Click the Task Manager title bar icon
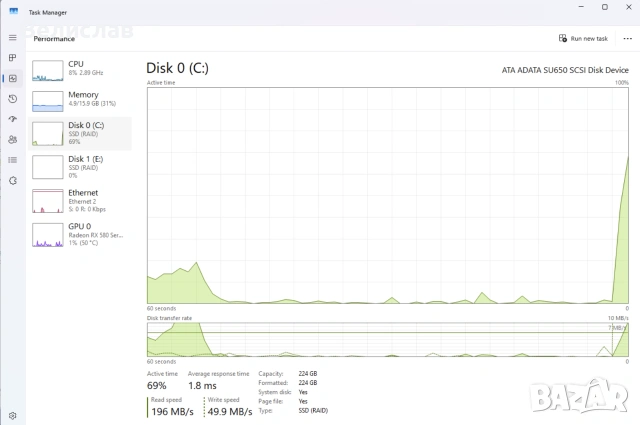 (14, 11)
